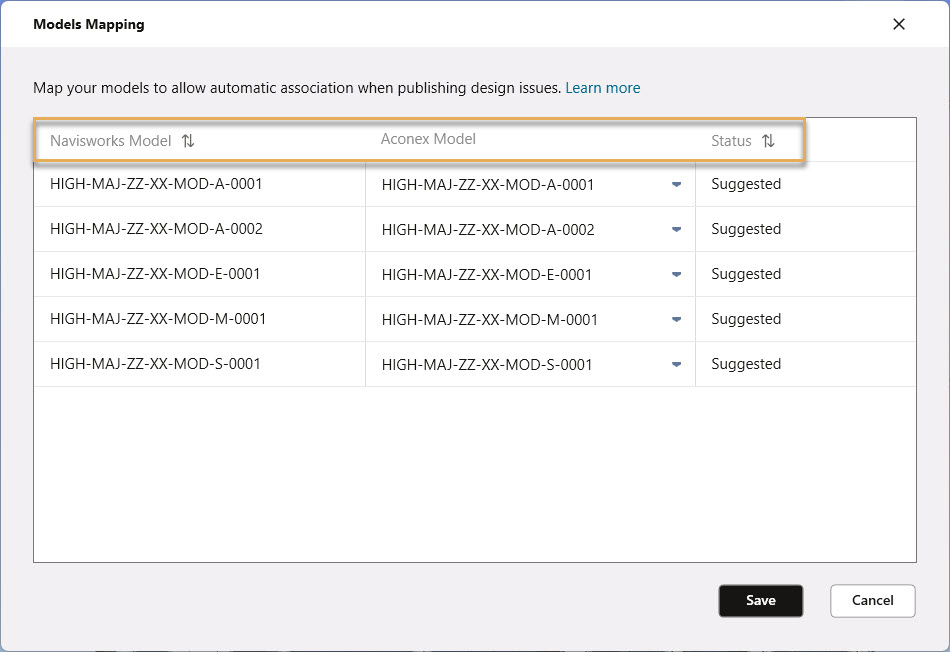Click Suggested status in MOD-A-0001 row
Viewport: 950px width, 652px height.
point(746,184)
